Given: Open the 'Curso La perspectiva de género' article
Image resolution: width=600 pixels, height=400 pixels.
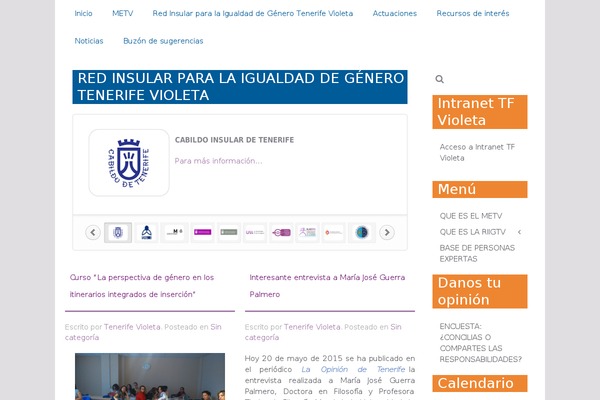Looking at the screenshot, I should click(142, 286).
